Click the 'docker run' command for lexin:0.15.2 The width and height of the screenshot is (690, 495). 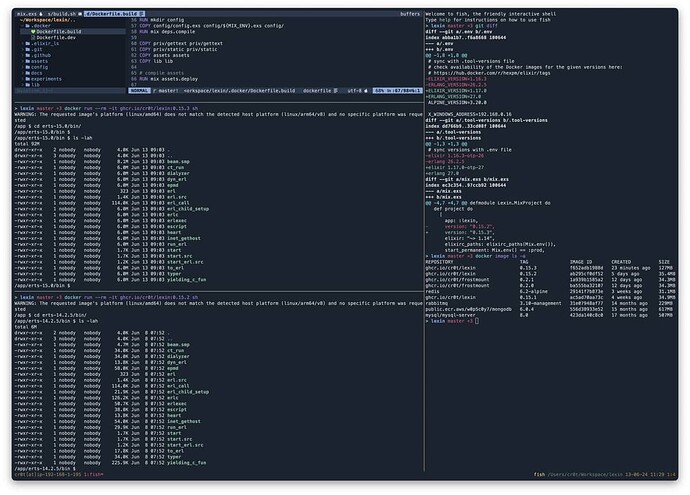tap(131, 297)
